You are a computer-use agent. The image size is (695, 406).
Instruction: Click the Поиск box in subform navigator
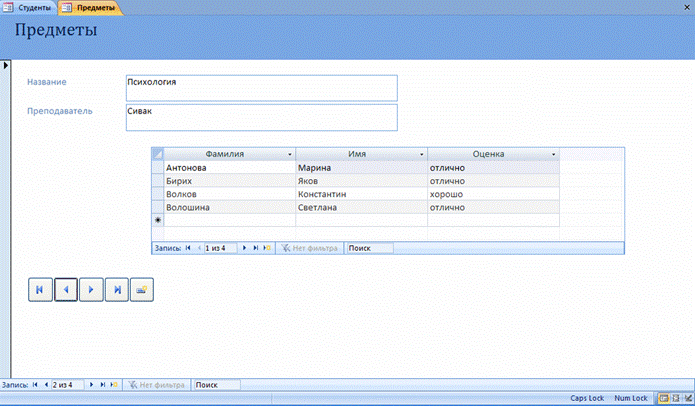[x=369, y=248]
